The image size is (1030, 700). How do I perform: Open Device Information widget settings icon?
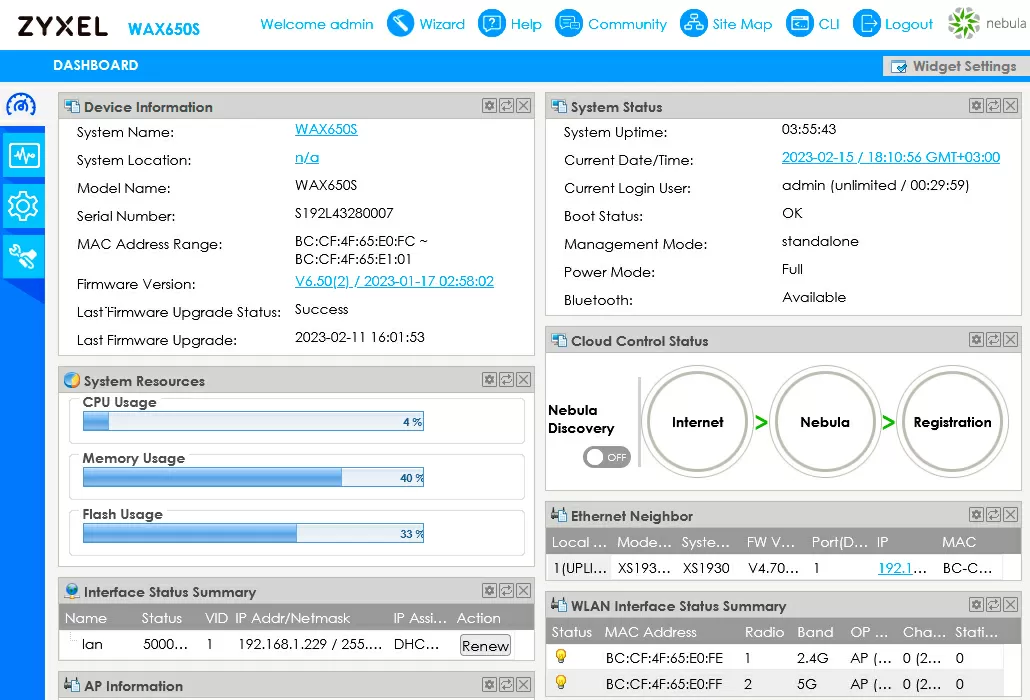489,106
